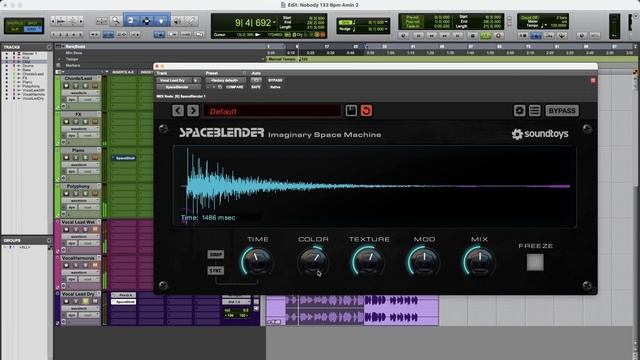Open SpaceBlender hamburger menu
Viewport: 640px width, 360px height.
click(534, 111)
